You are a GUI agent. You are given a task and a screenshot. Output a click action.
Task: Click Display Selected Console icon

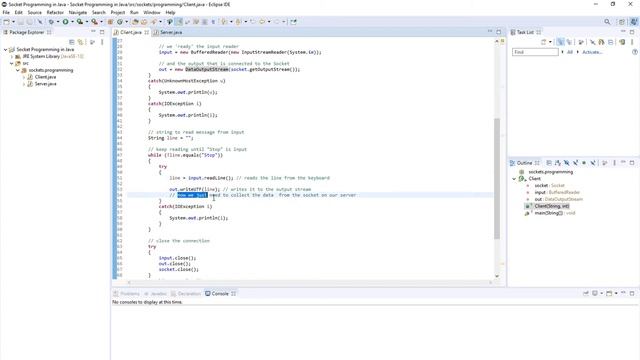coord(595,293)
